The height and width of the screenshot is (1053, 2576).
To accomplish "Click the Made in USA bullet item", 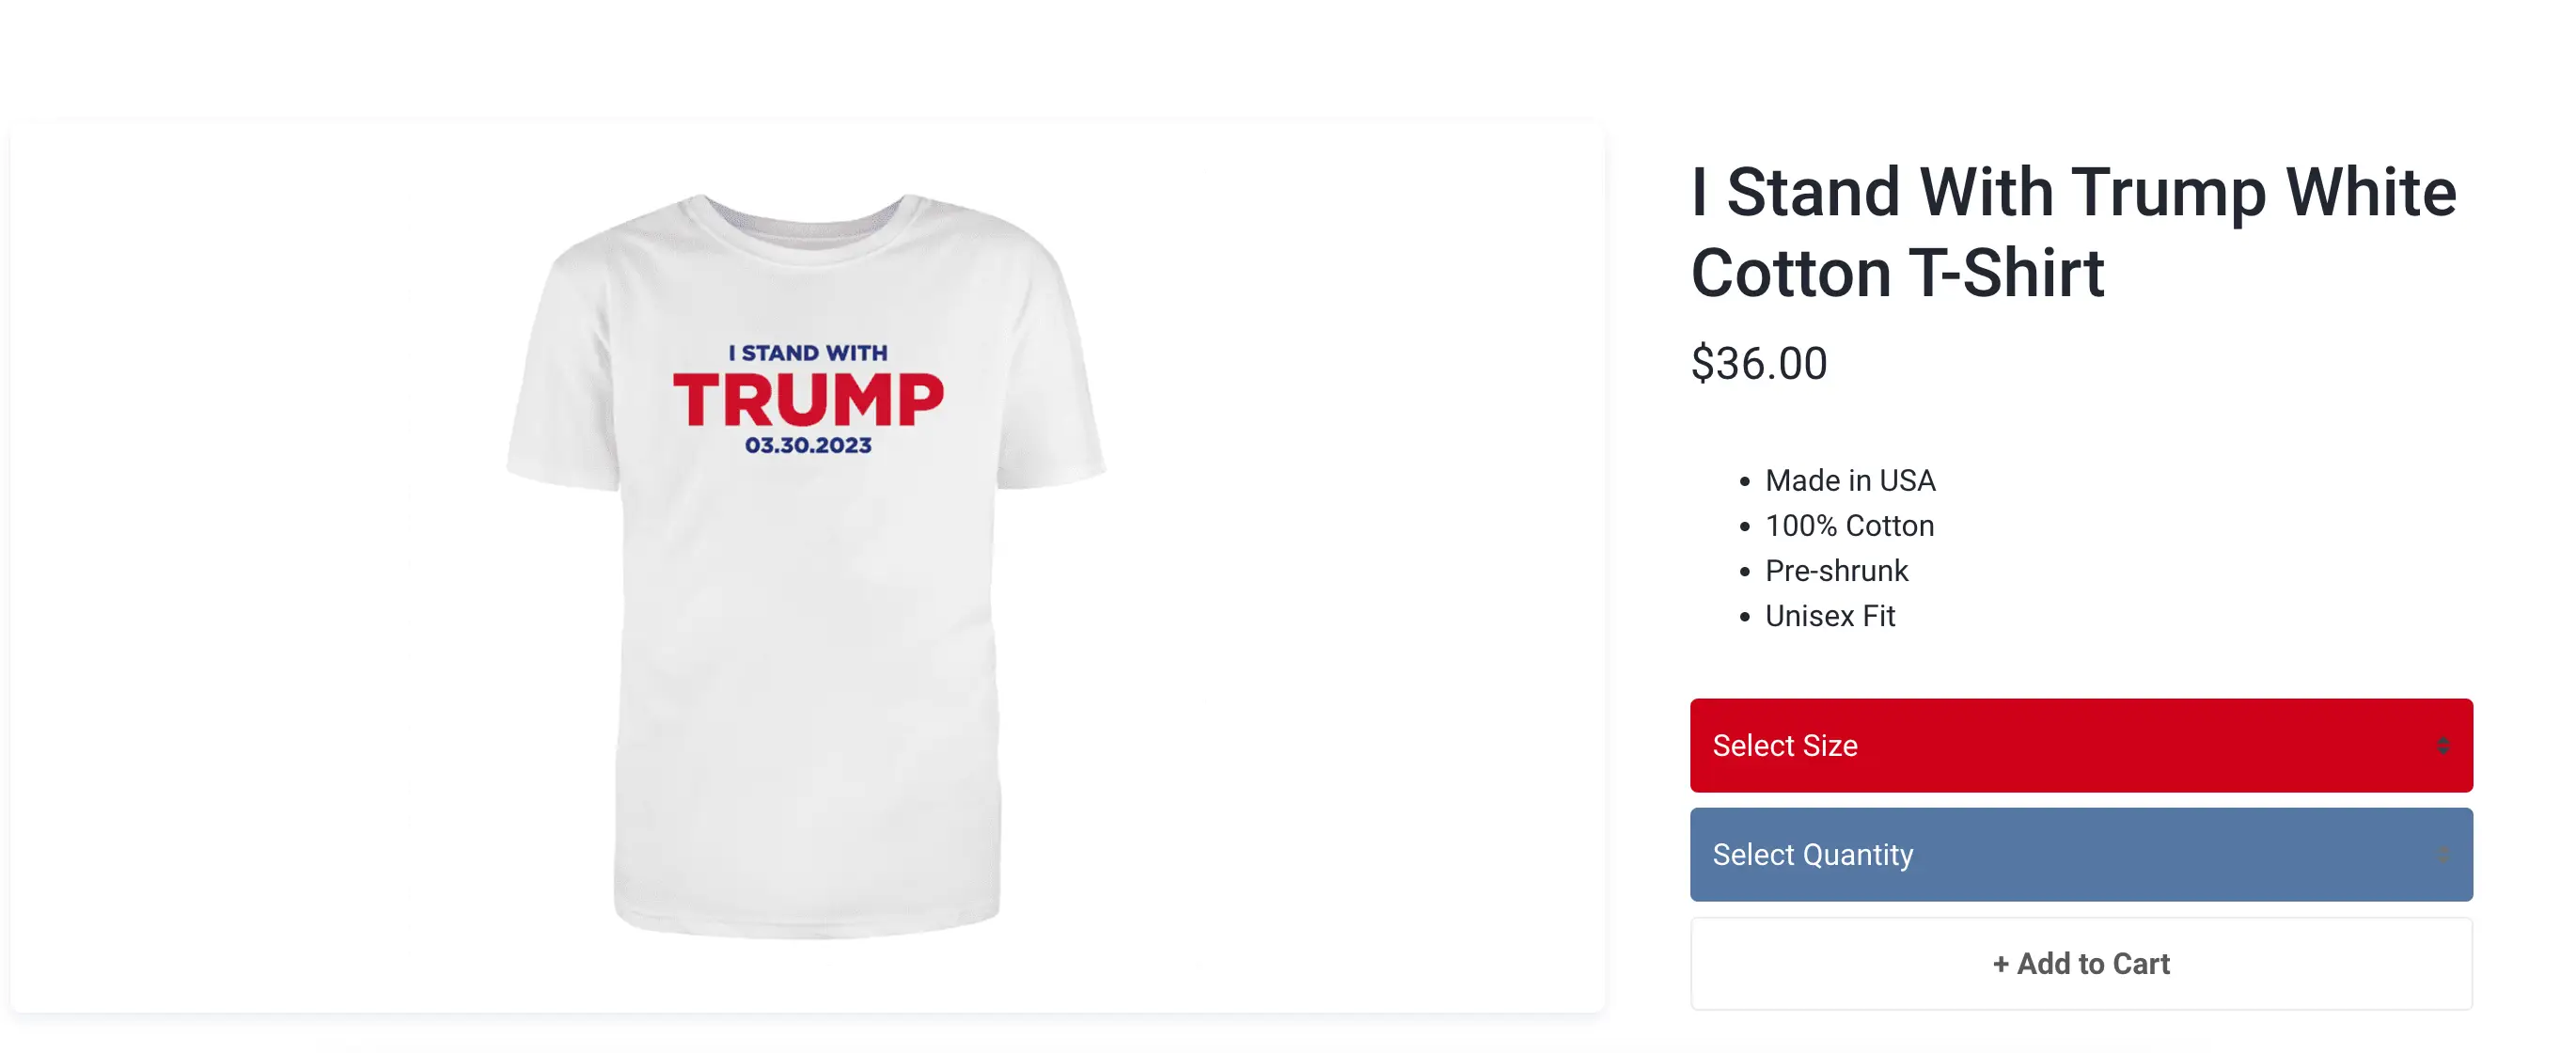I will 1849,480.
